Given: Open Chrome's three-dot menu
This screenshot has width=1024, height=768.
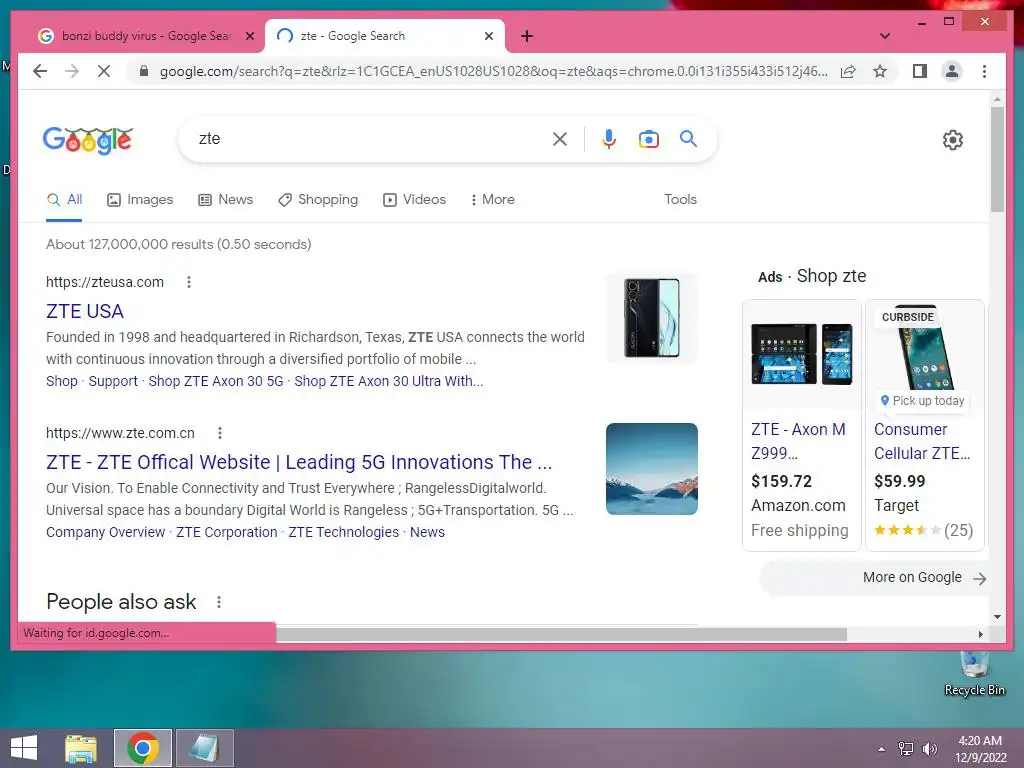Looking at the screenshot, I should [984, 71].
